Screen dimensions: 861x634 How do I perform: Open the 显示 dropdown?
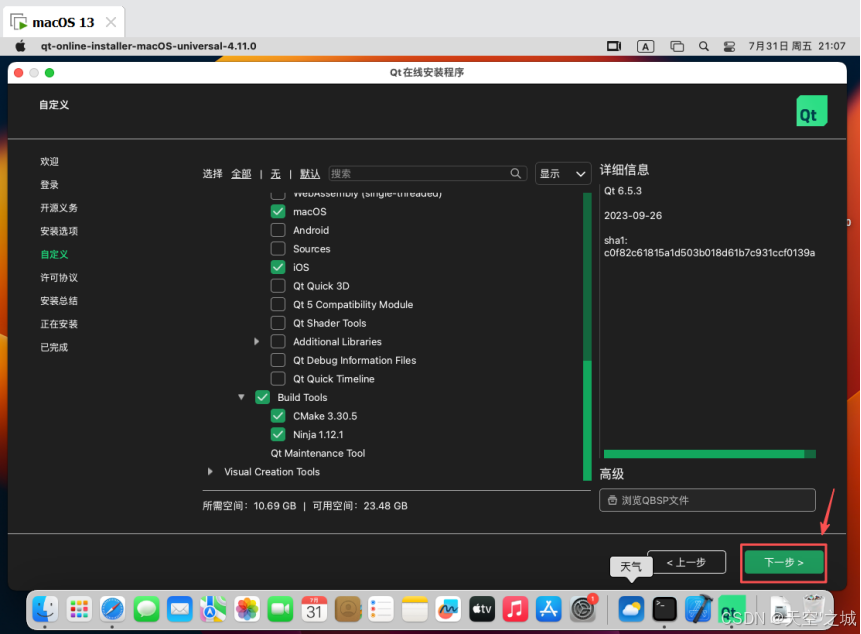563,173
